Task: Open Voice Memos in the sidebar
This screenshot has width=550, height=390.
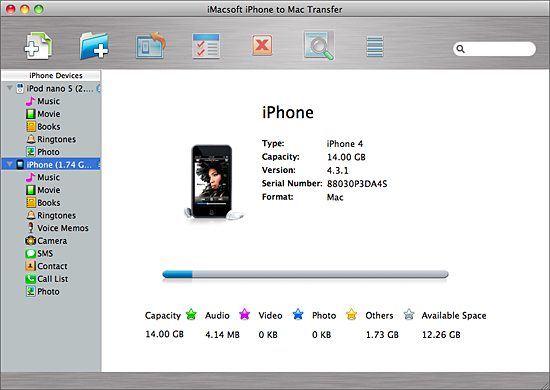Action: coord(58,228)
